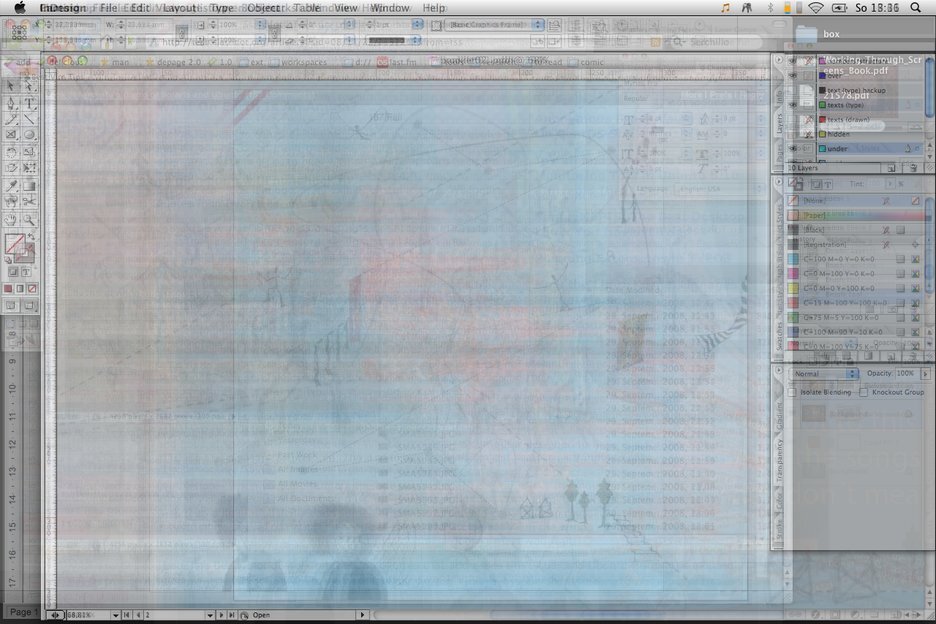Open the blending mode 'Normal' dropdown
Screen dimensions: 936x624
click(x=826, y=374)
